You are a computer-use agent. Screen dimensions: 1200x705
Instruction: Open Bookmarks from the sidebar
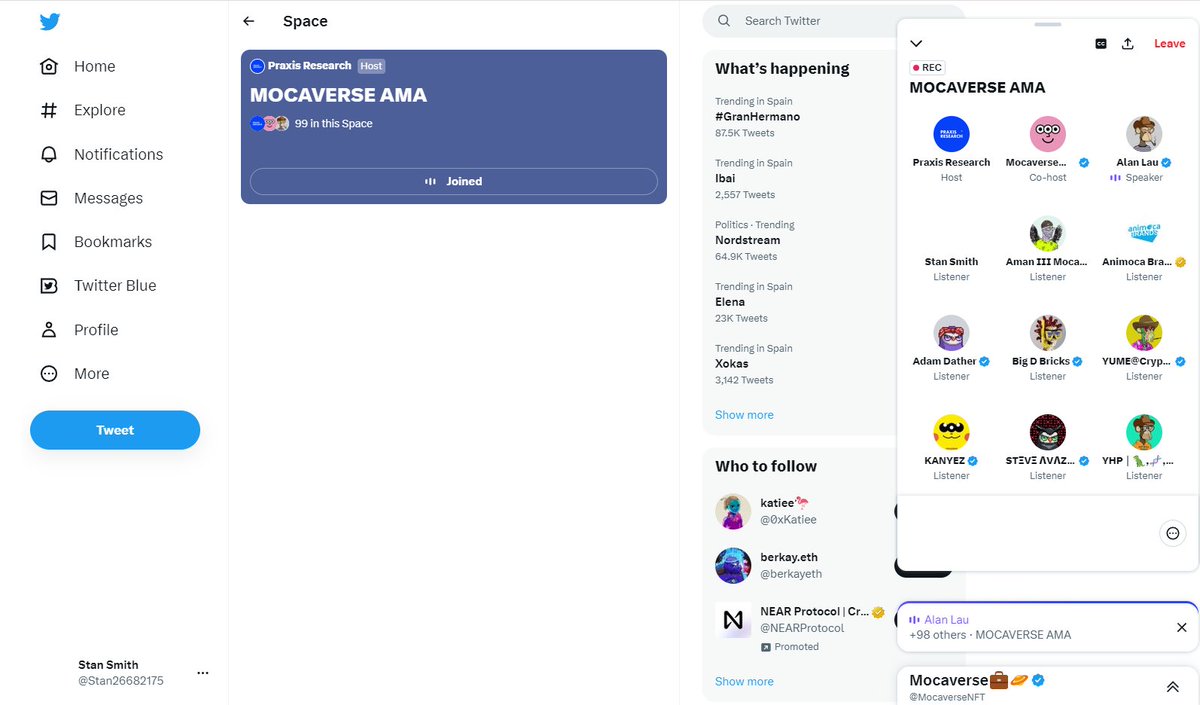coord(96,242)
